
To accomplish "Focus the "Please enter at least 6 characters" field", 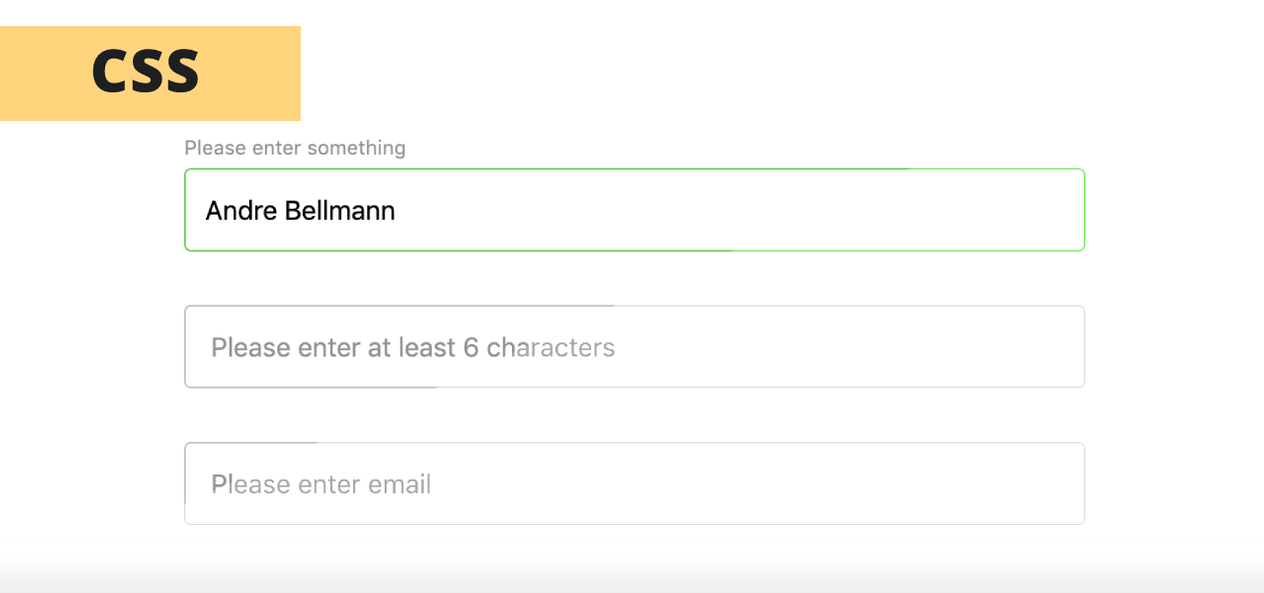I will coord(634,347).
